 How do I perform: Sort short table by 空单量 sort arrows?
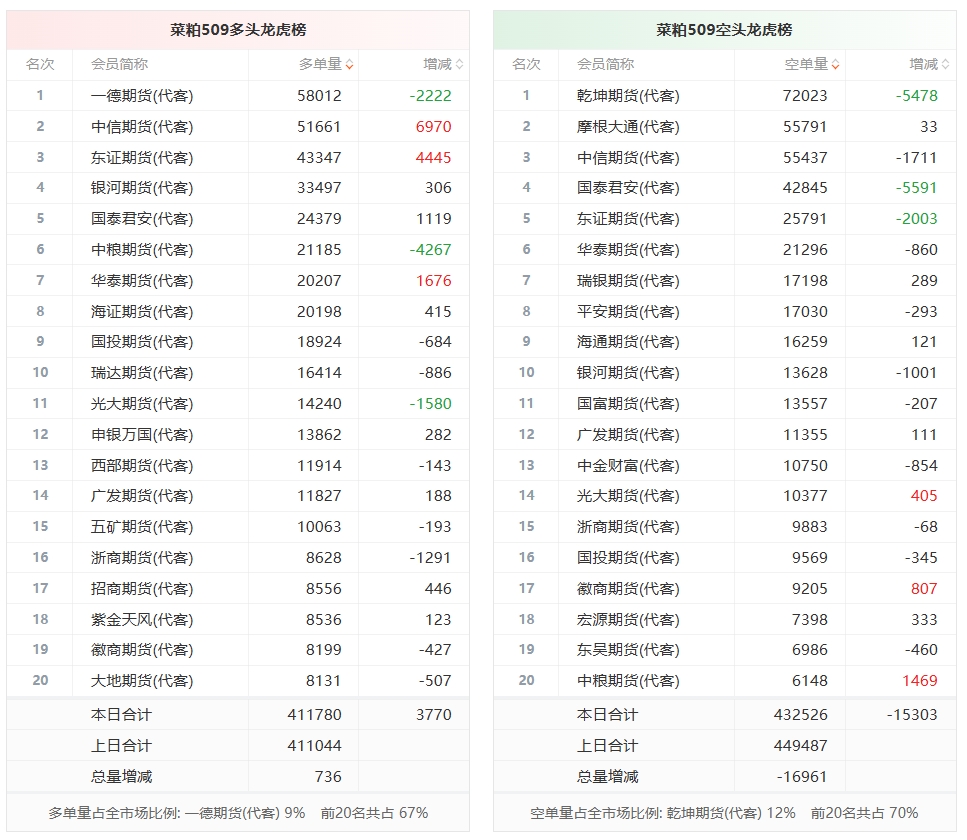click(x=836, y=64)
